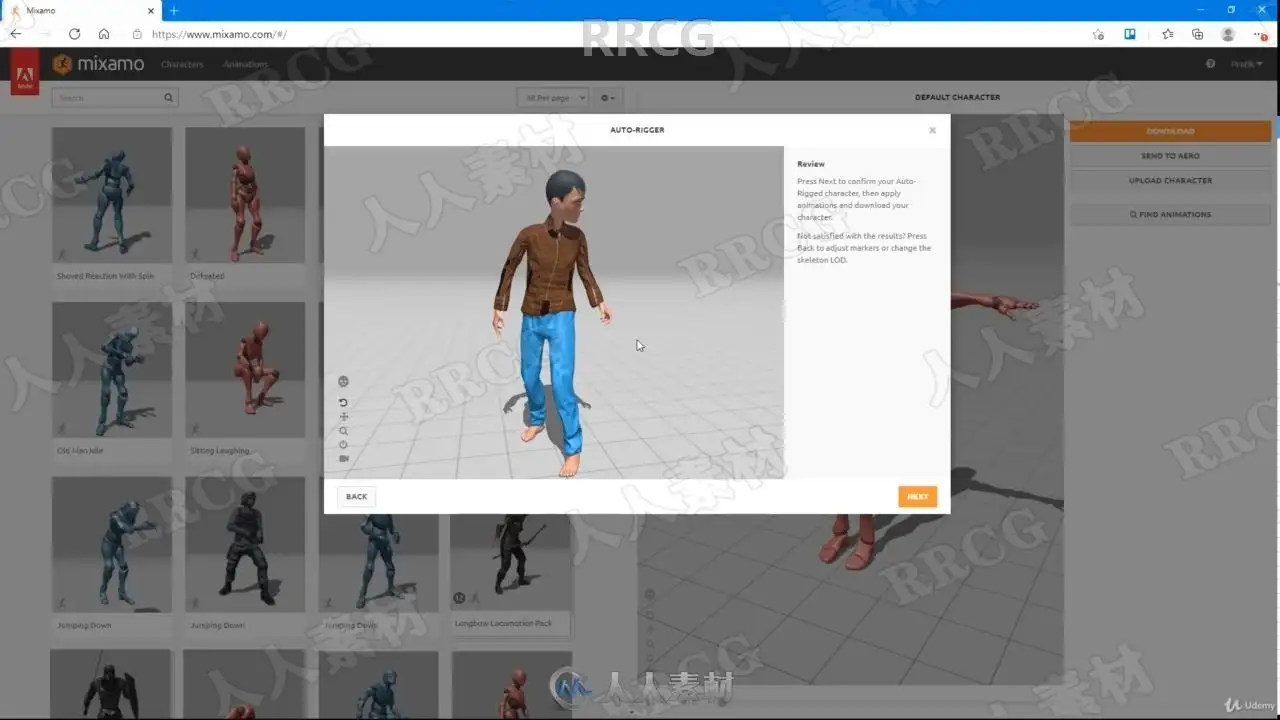The width and height of the screenshot is (1280, 720).
Task: Open the gear settings dropdown
Action: point(607,98)
